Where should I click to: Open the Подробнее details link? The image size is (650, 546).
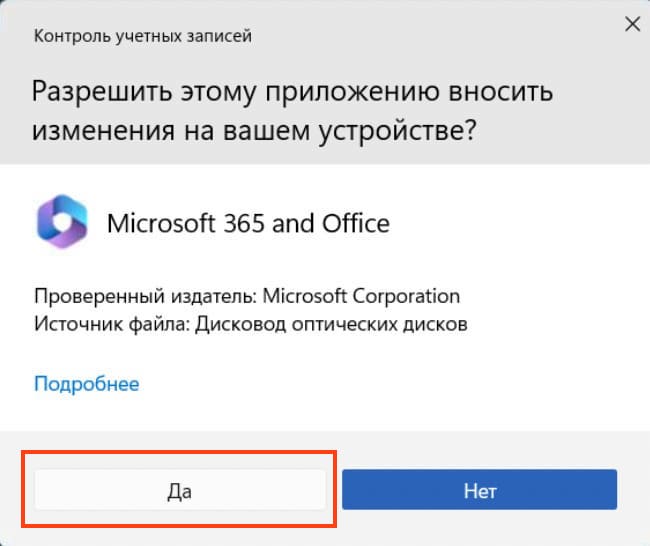(x=86, y=383)
